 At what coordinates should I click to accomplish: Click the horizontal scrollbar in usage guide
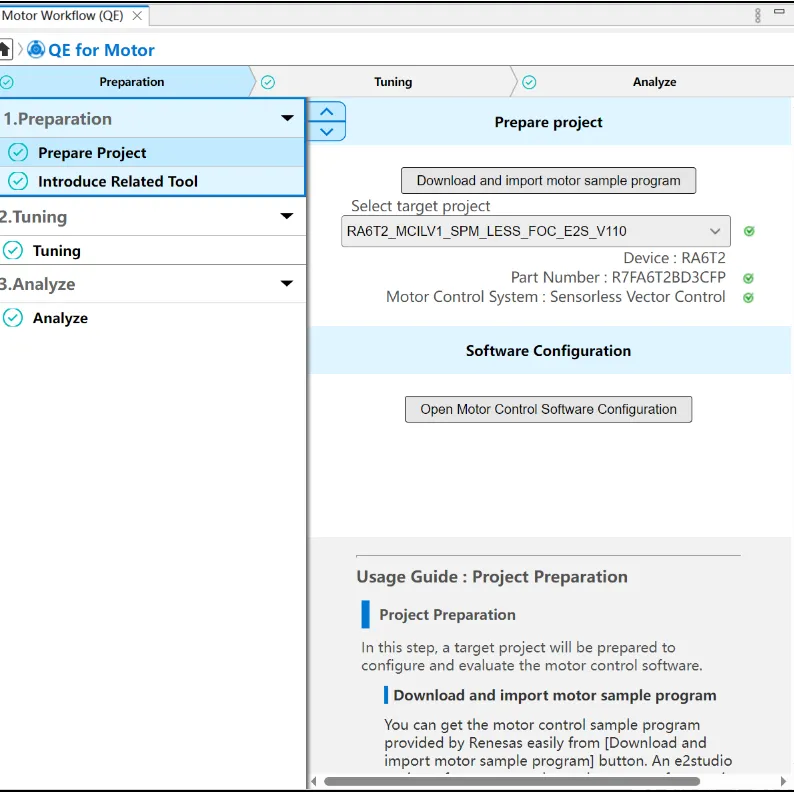[512, 781]
